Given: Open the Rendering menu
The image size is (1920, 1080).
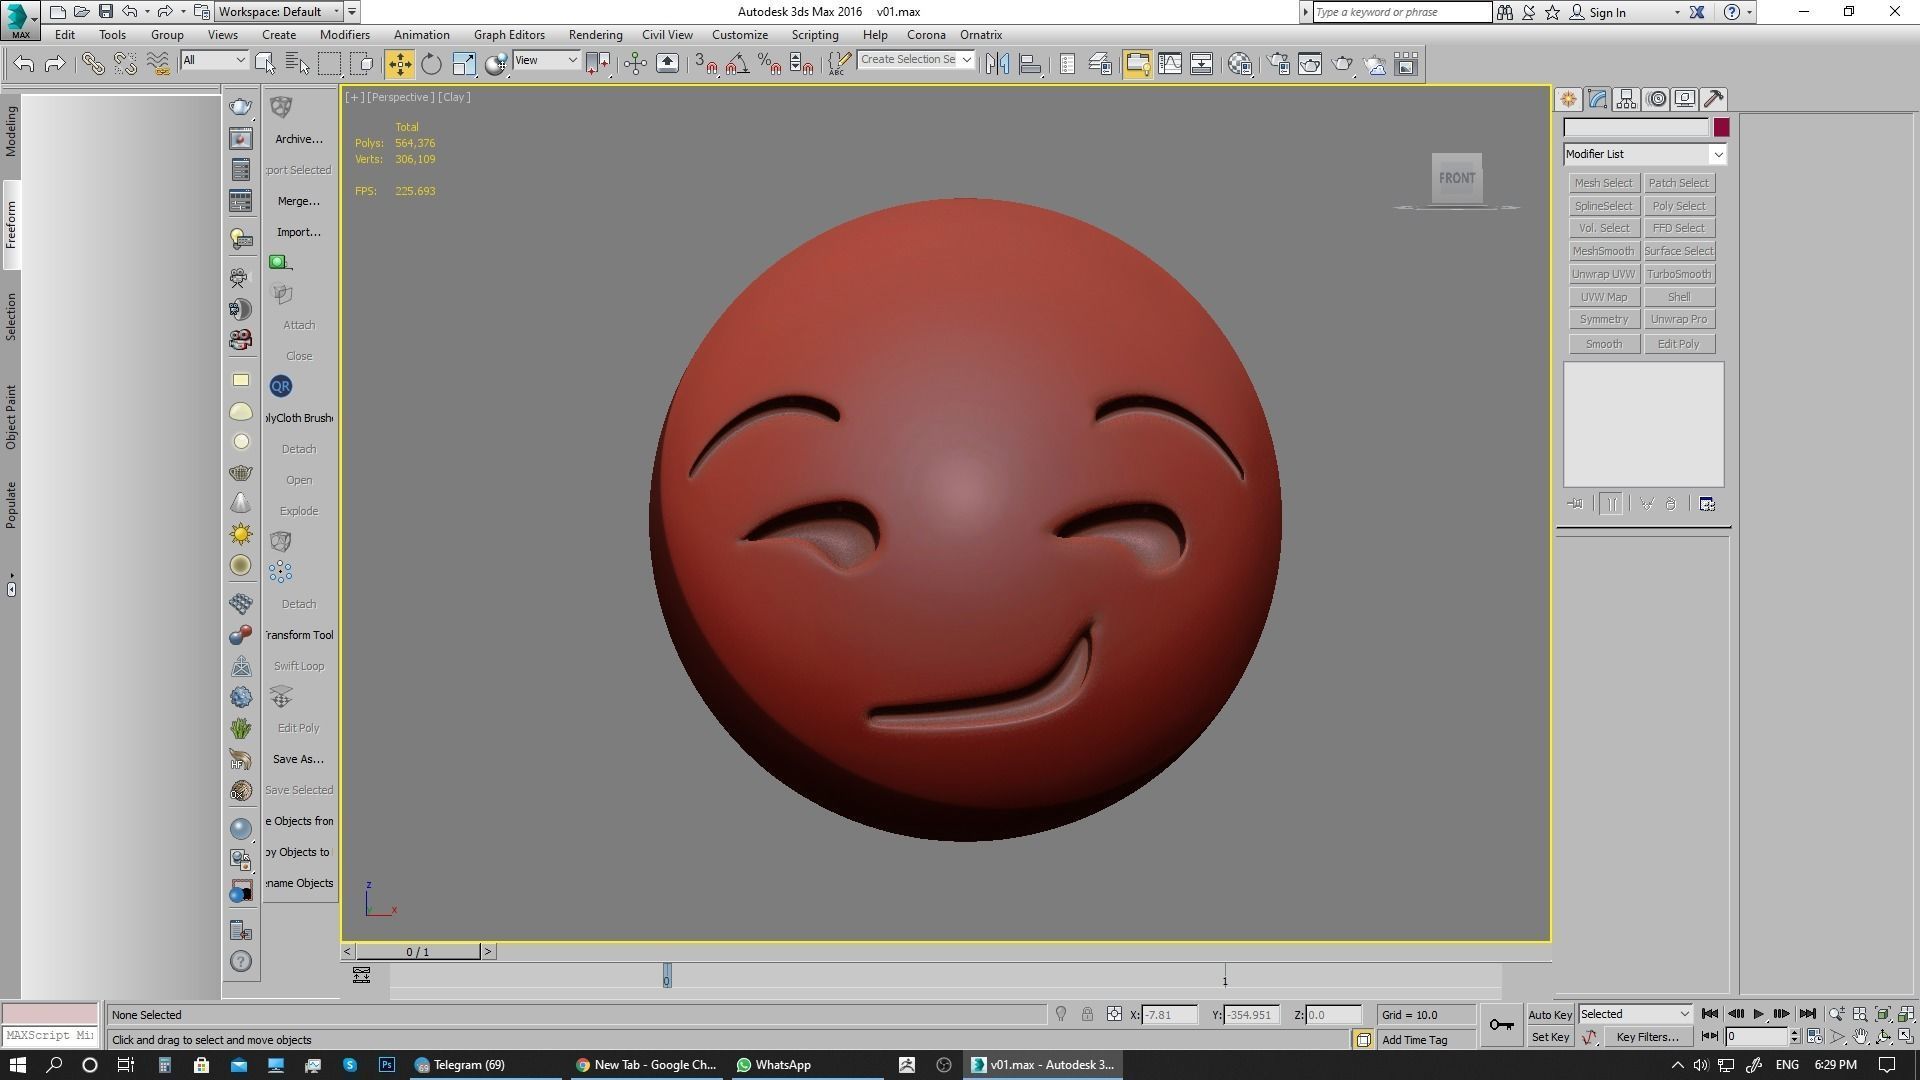Looking at the screenshot, I should pyautogui.click(x=595, y=35).
